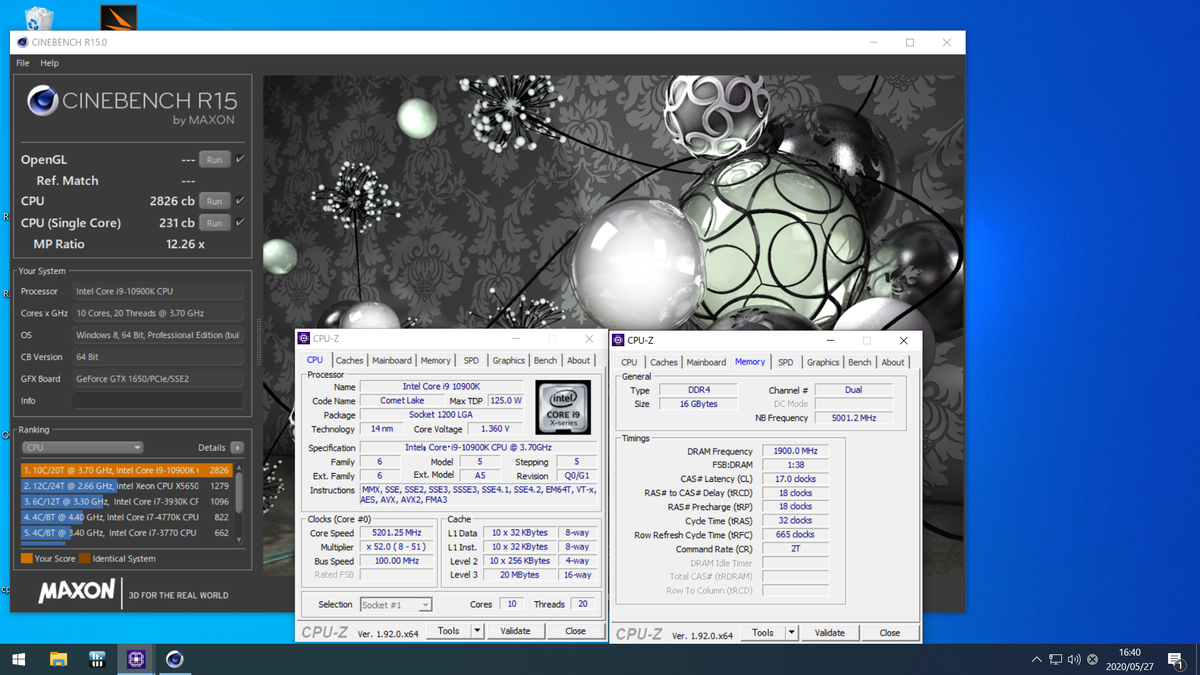
Task: Open About tab in left CPU-Z
Action: pos(578,360)
